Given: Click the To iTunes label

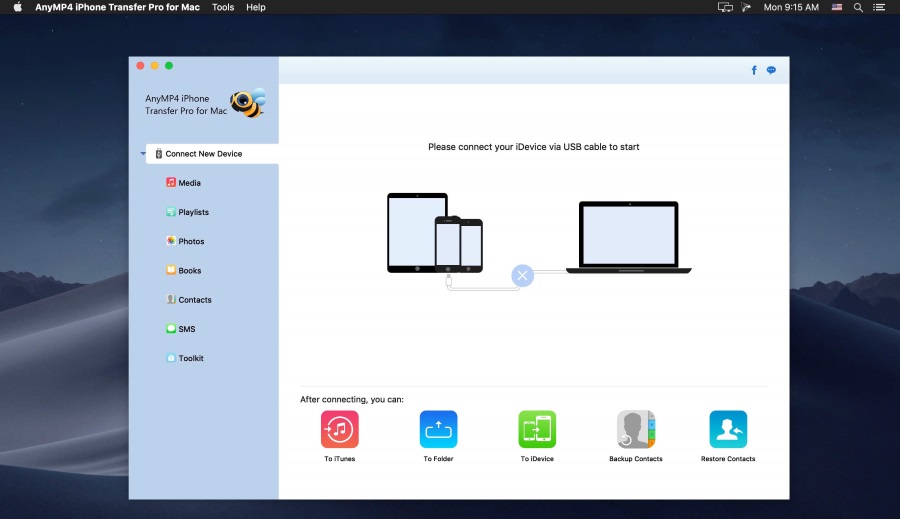Looking at the screenshot, I should [x=339, y=459].
